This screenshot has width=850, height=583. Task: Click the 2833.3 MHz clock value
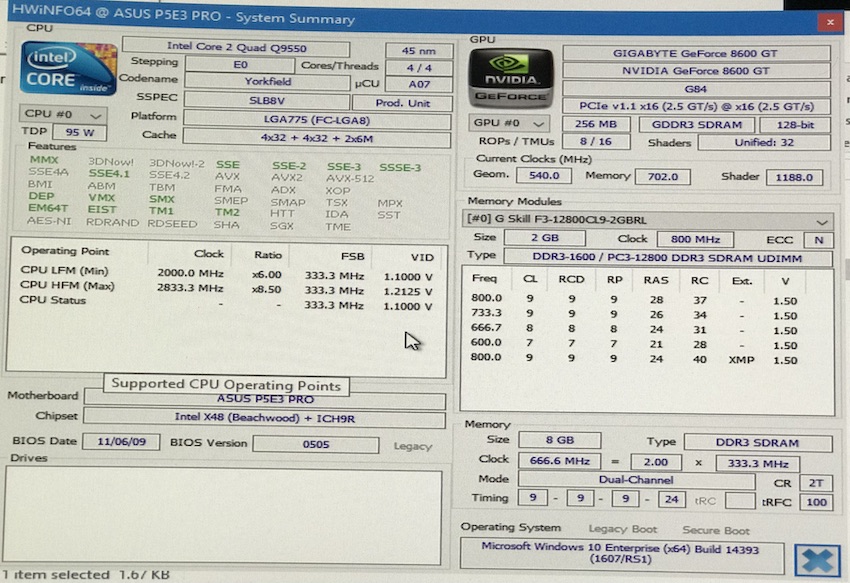click(190, 288)
